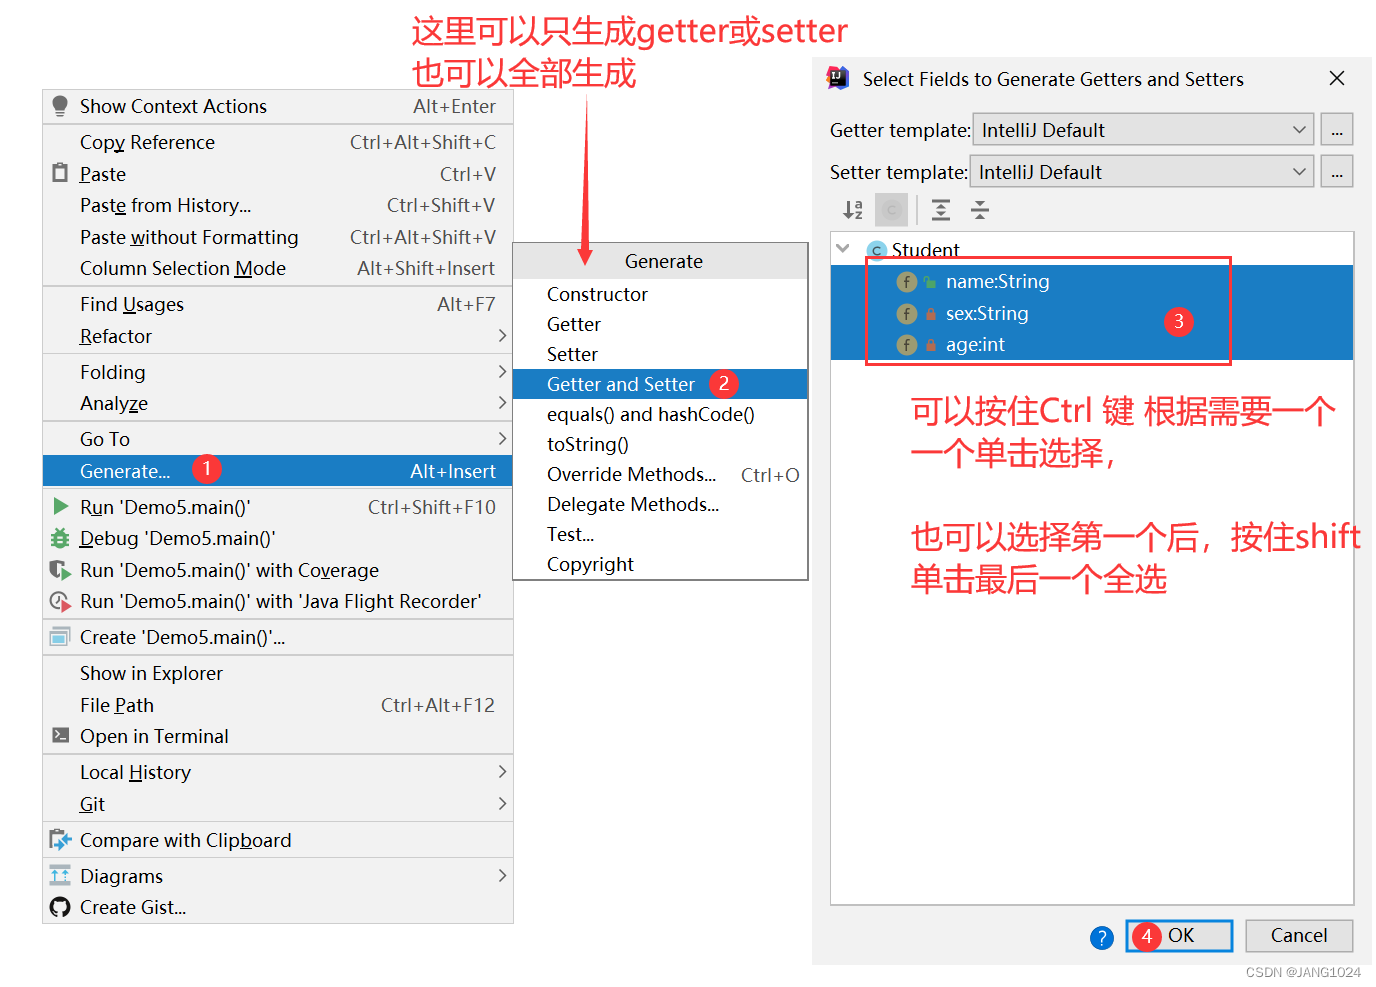Screen dimensions: 1376x987
Task: Click the Debug 'Demo5.main()' bug icon
Action: (x=60, y=538)
